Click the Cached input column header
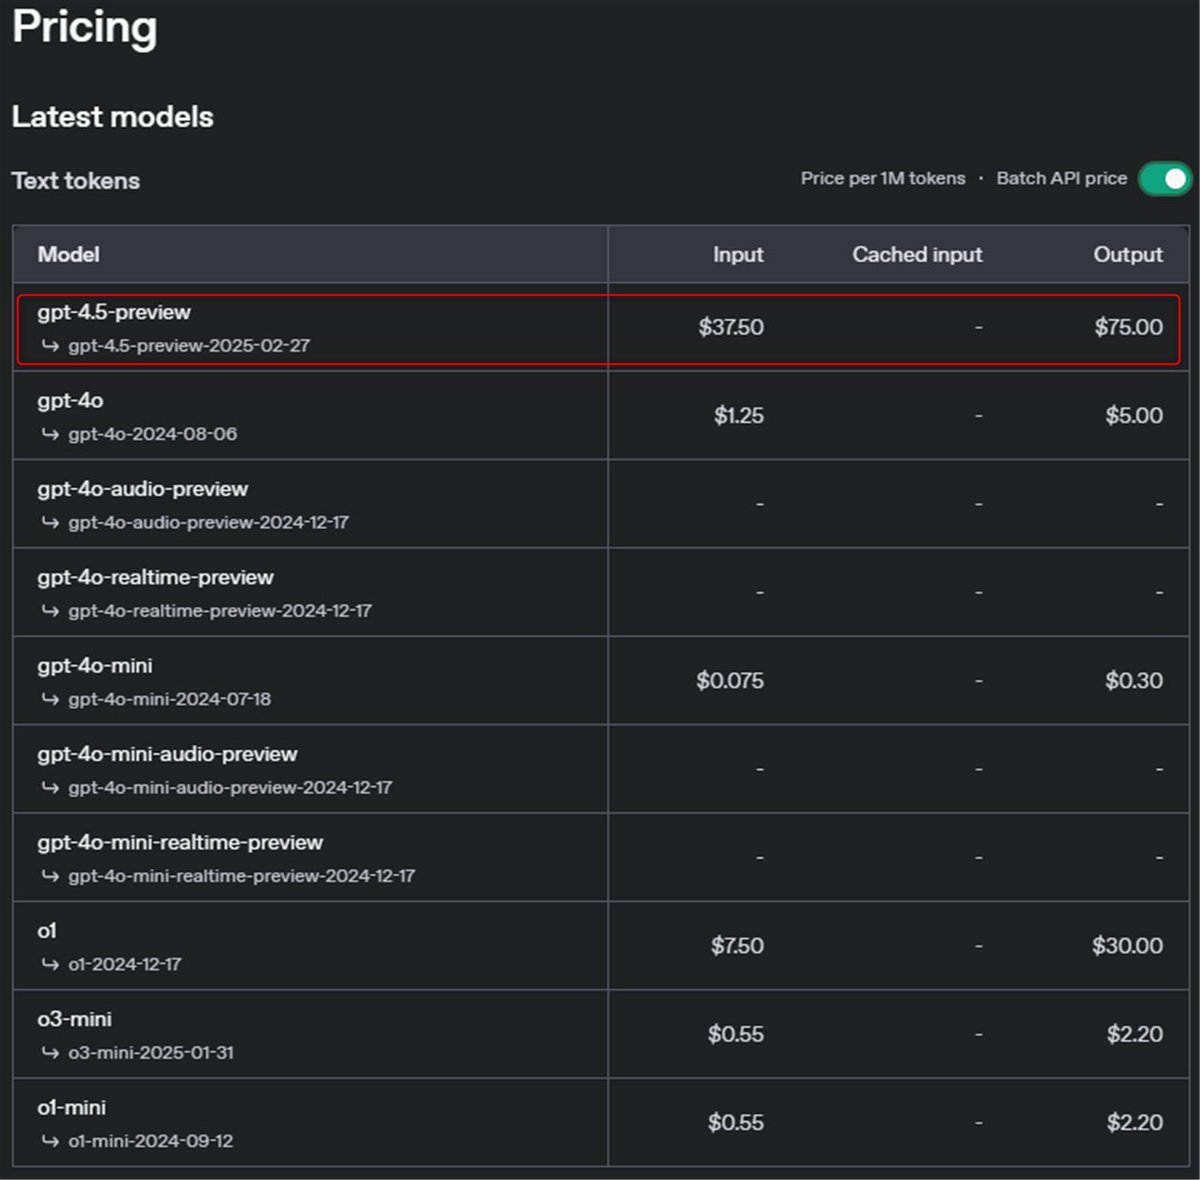Image resolution: width=1200 pixels, height=1180 pixels. click(917, 255)
